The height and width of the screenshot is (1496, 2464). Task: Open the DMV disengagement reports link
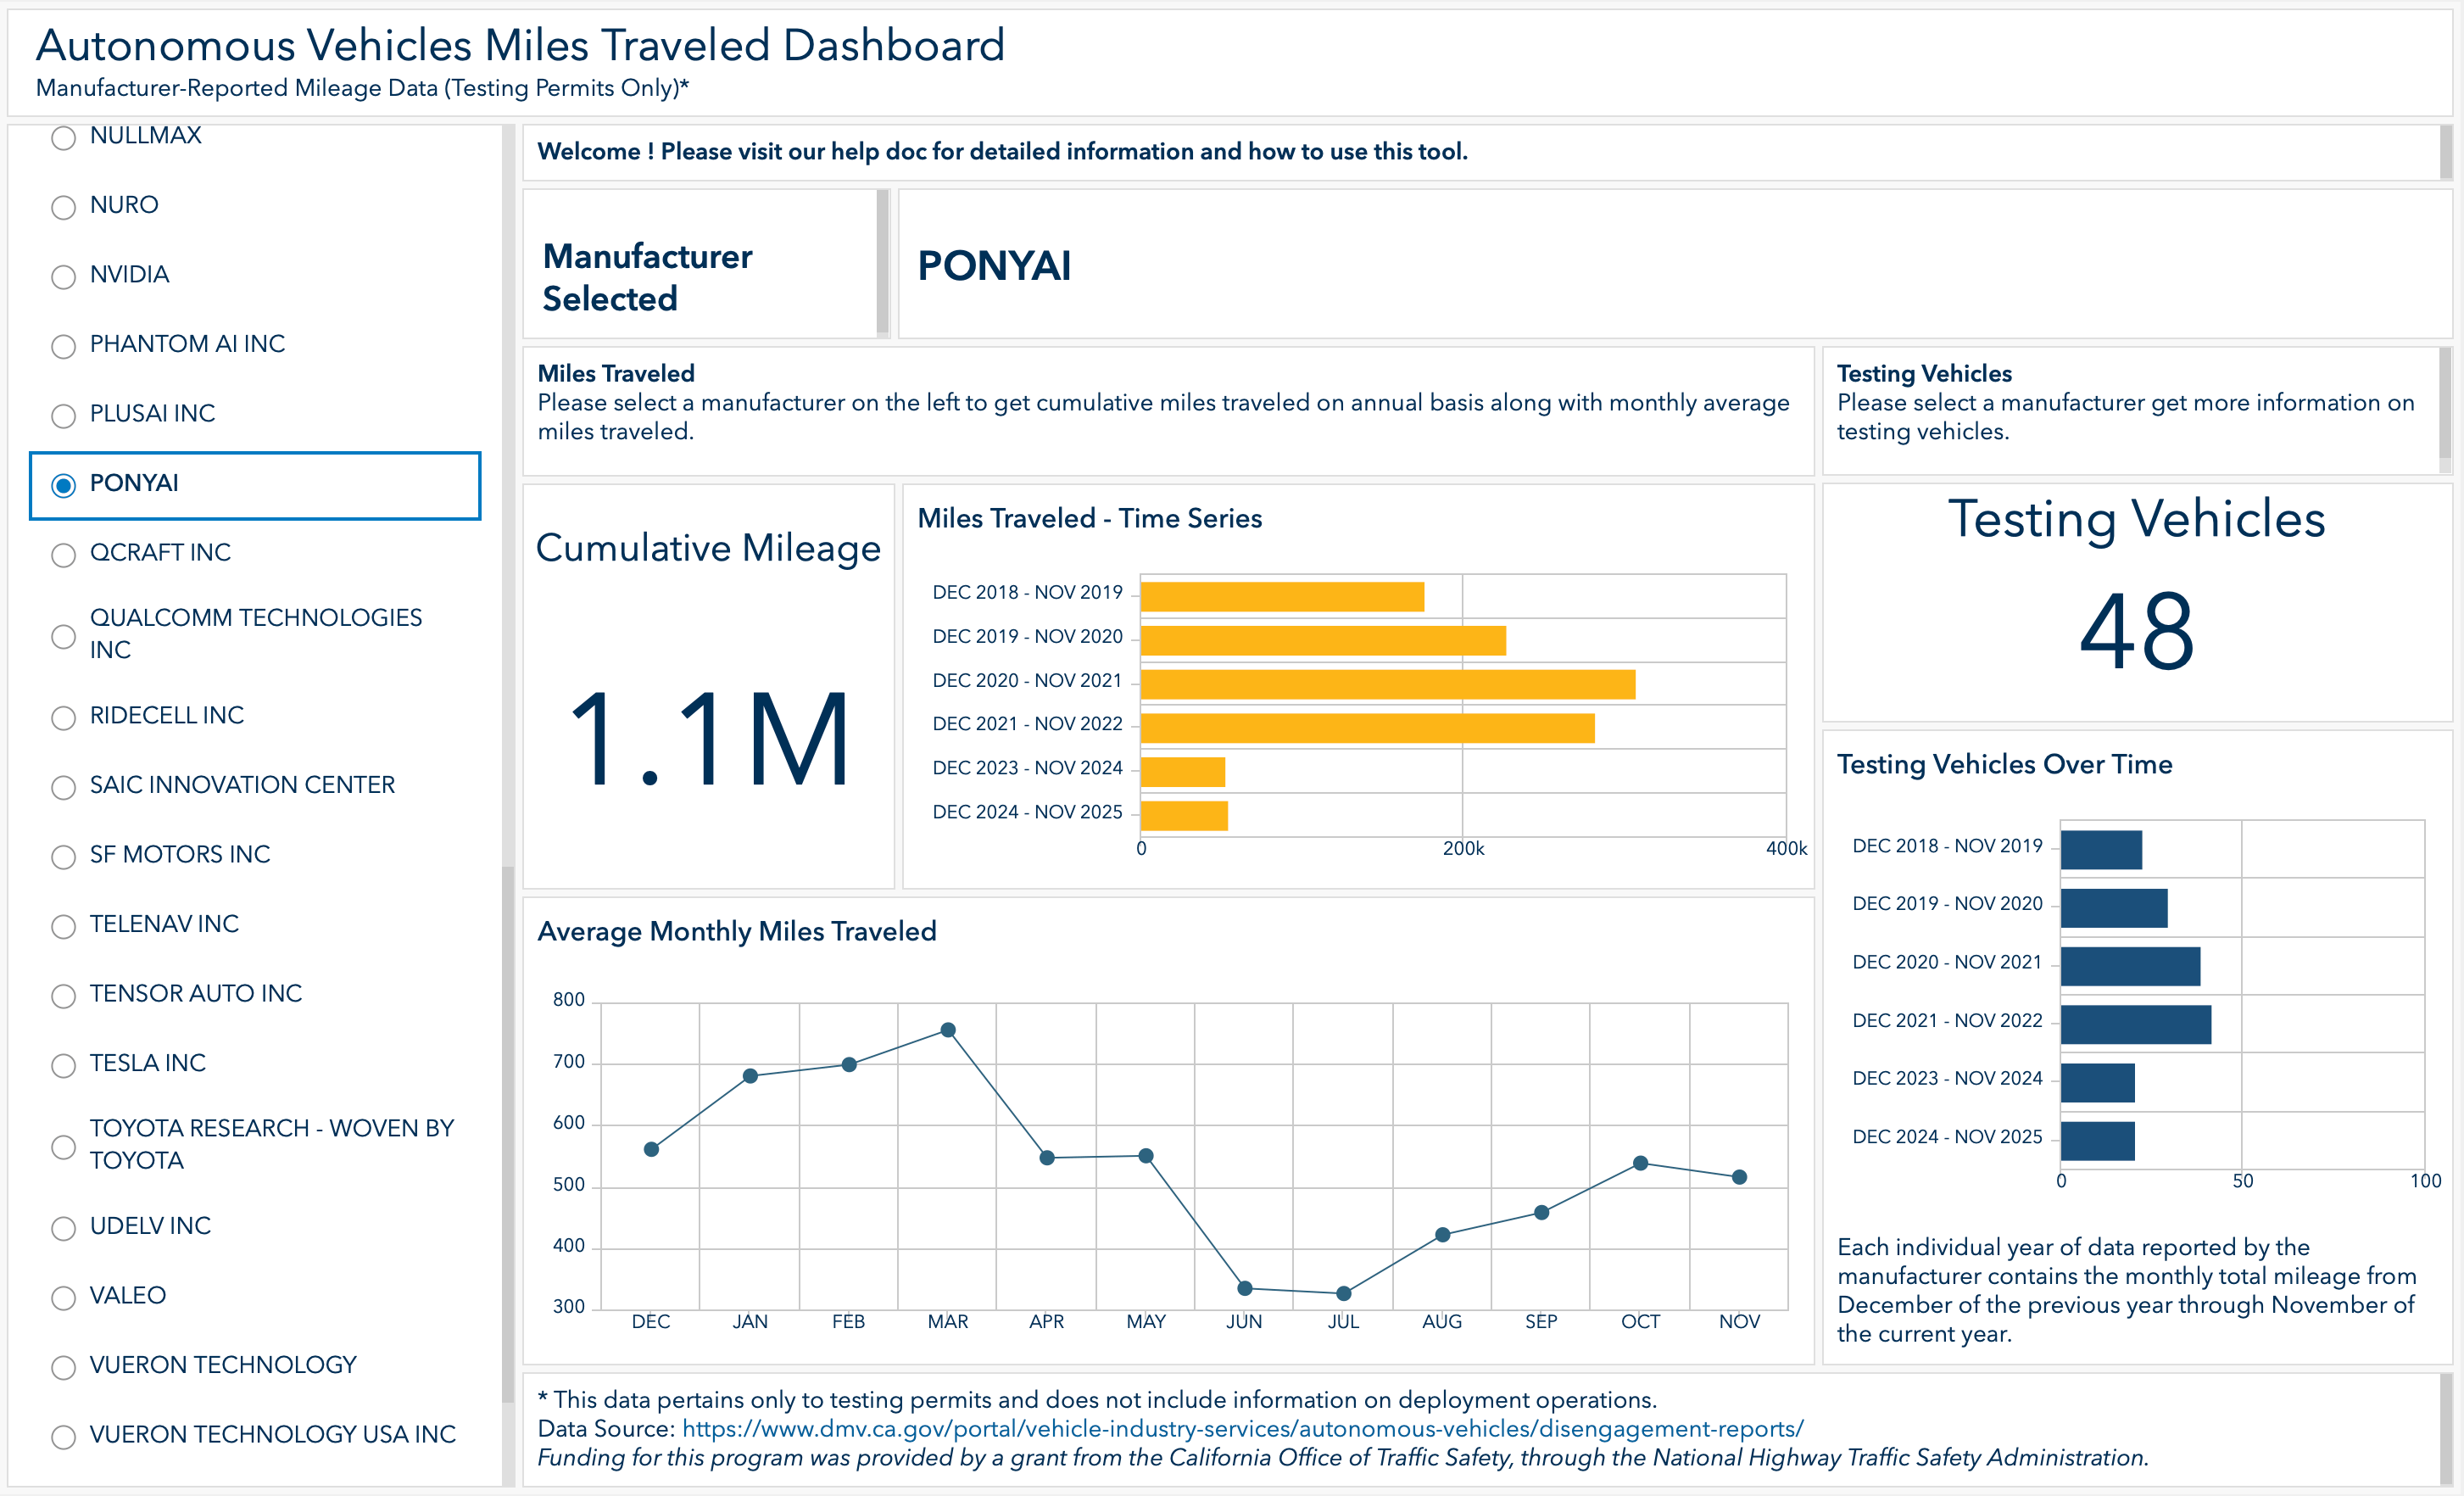(x=1242, y=1428)
